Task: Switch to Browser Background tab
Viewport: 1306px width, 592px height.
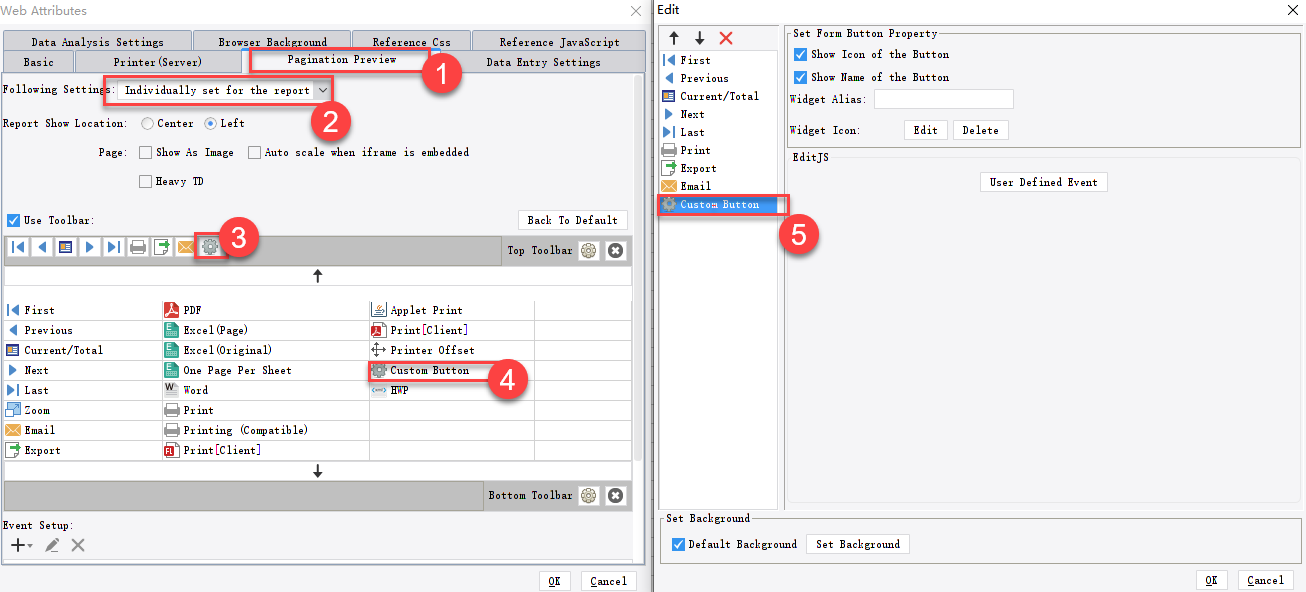Action: coord(272,42)
